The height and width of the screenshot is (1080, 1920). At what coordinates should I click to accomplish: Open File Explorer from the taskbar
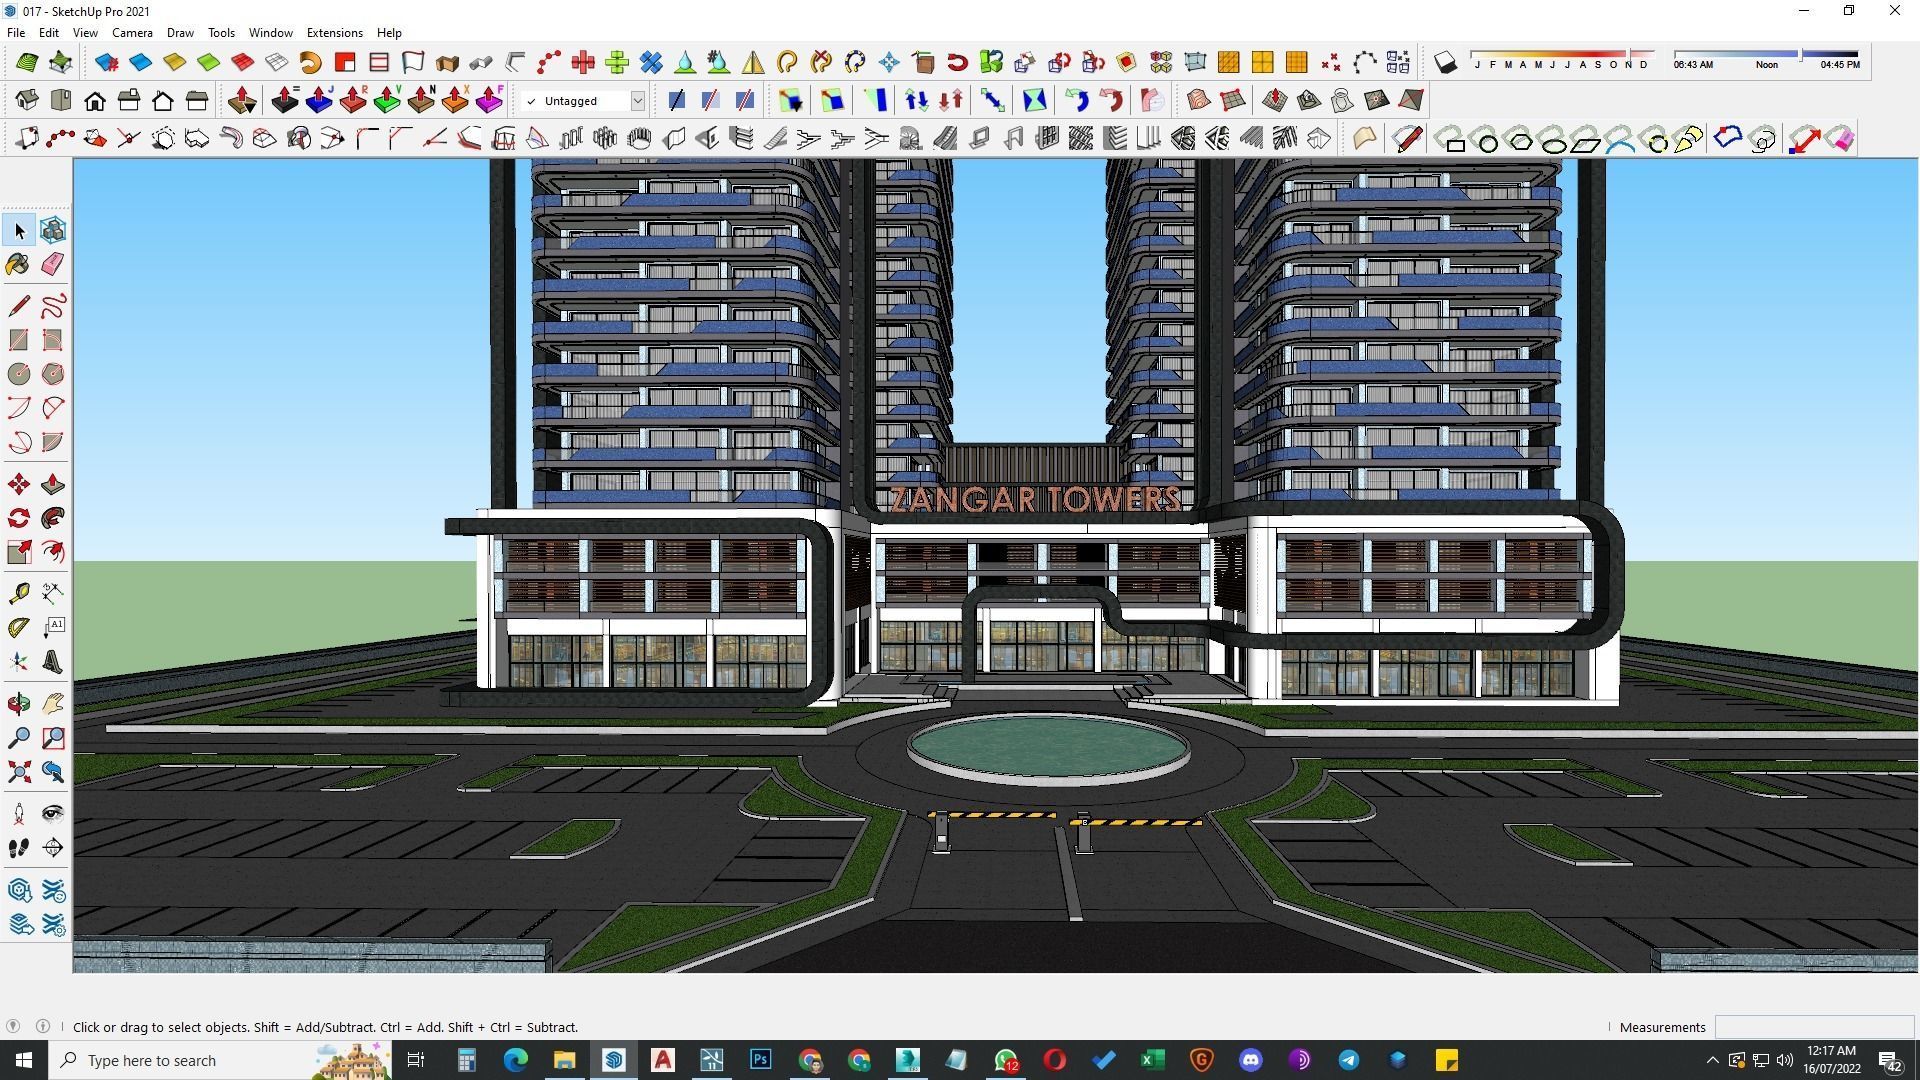[565, 1060]
